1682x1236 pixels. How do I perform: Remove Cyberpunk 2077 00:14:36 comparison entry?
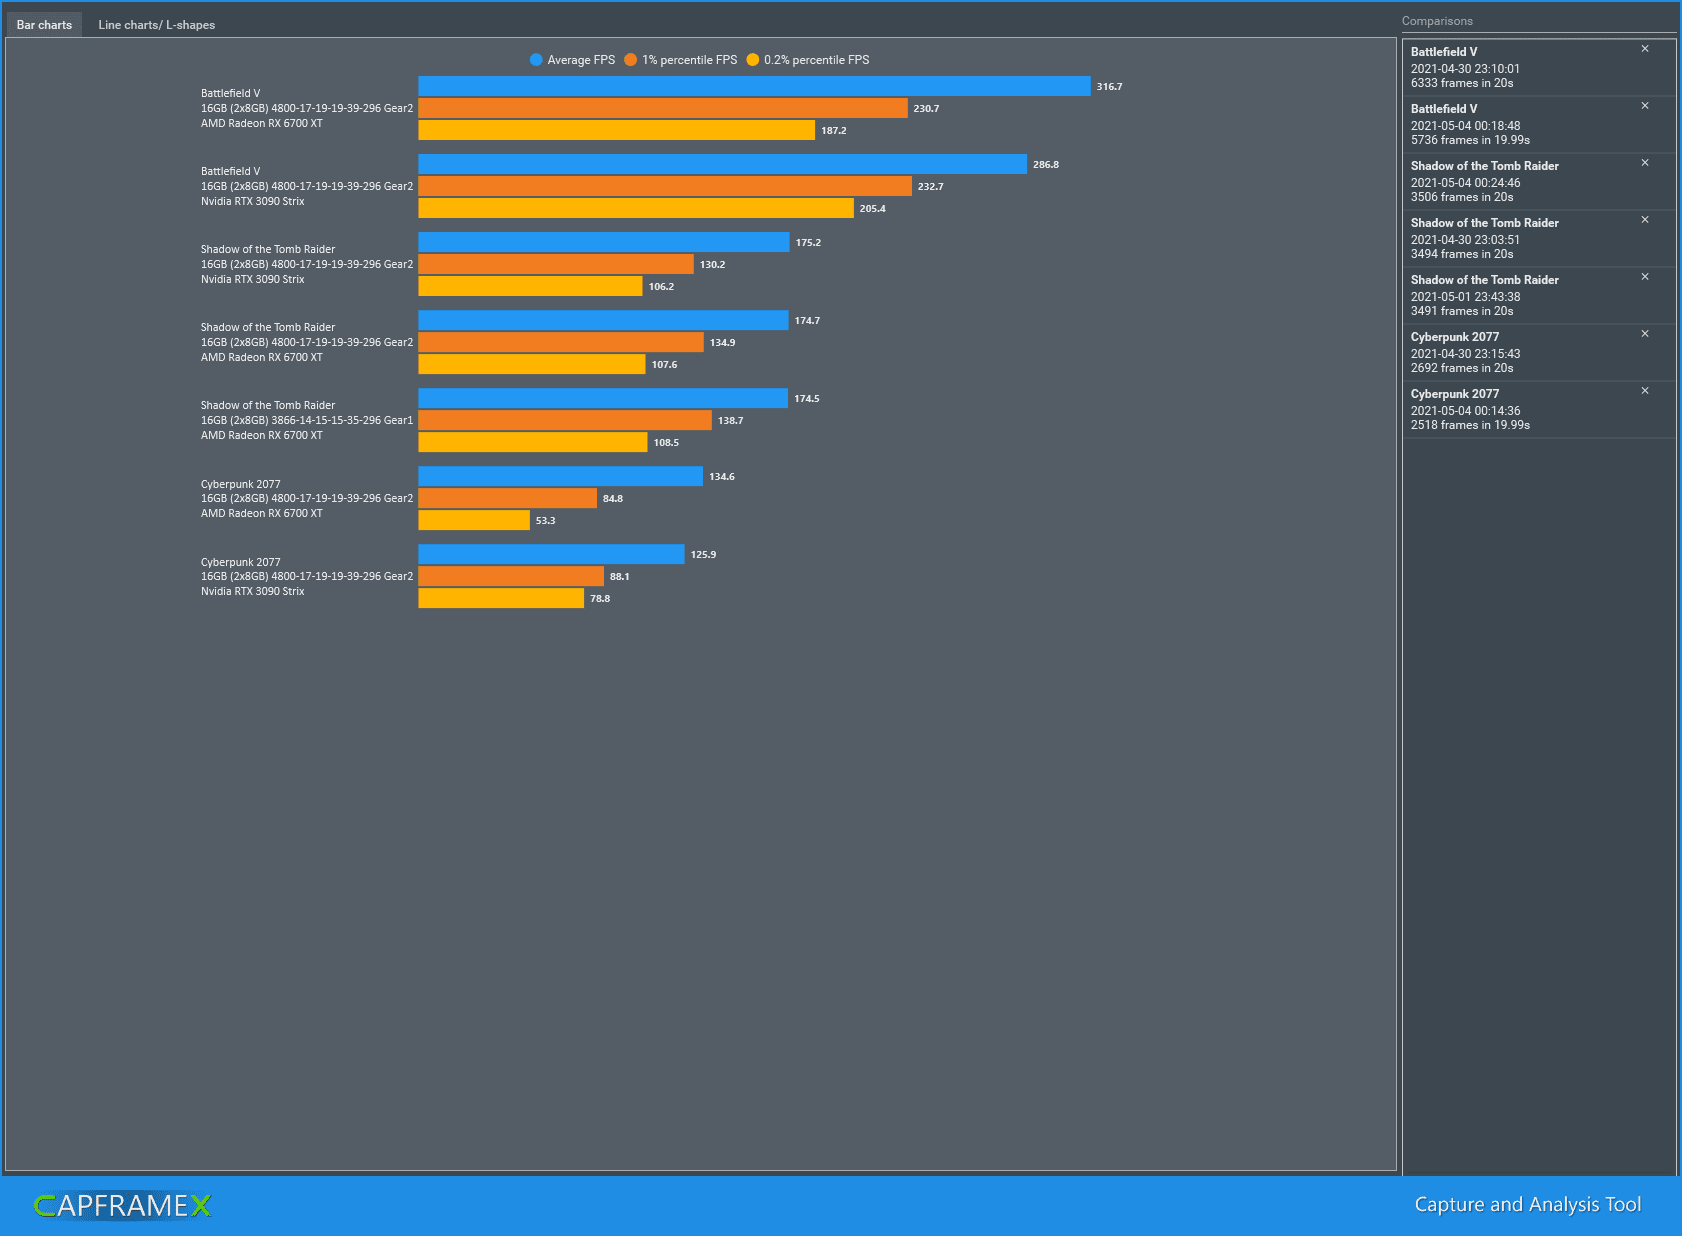pos(1644,391)
